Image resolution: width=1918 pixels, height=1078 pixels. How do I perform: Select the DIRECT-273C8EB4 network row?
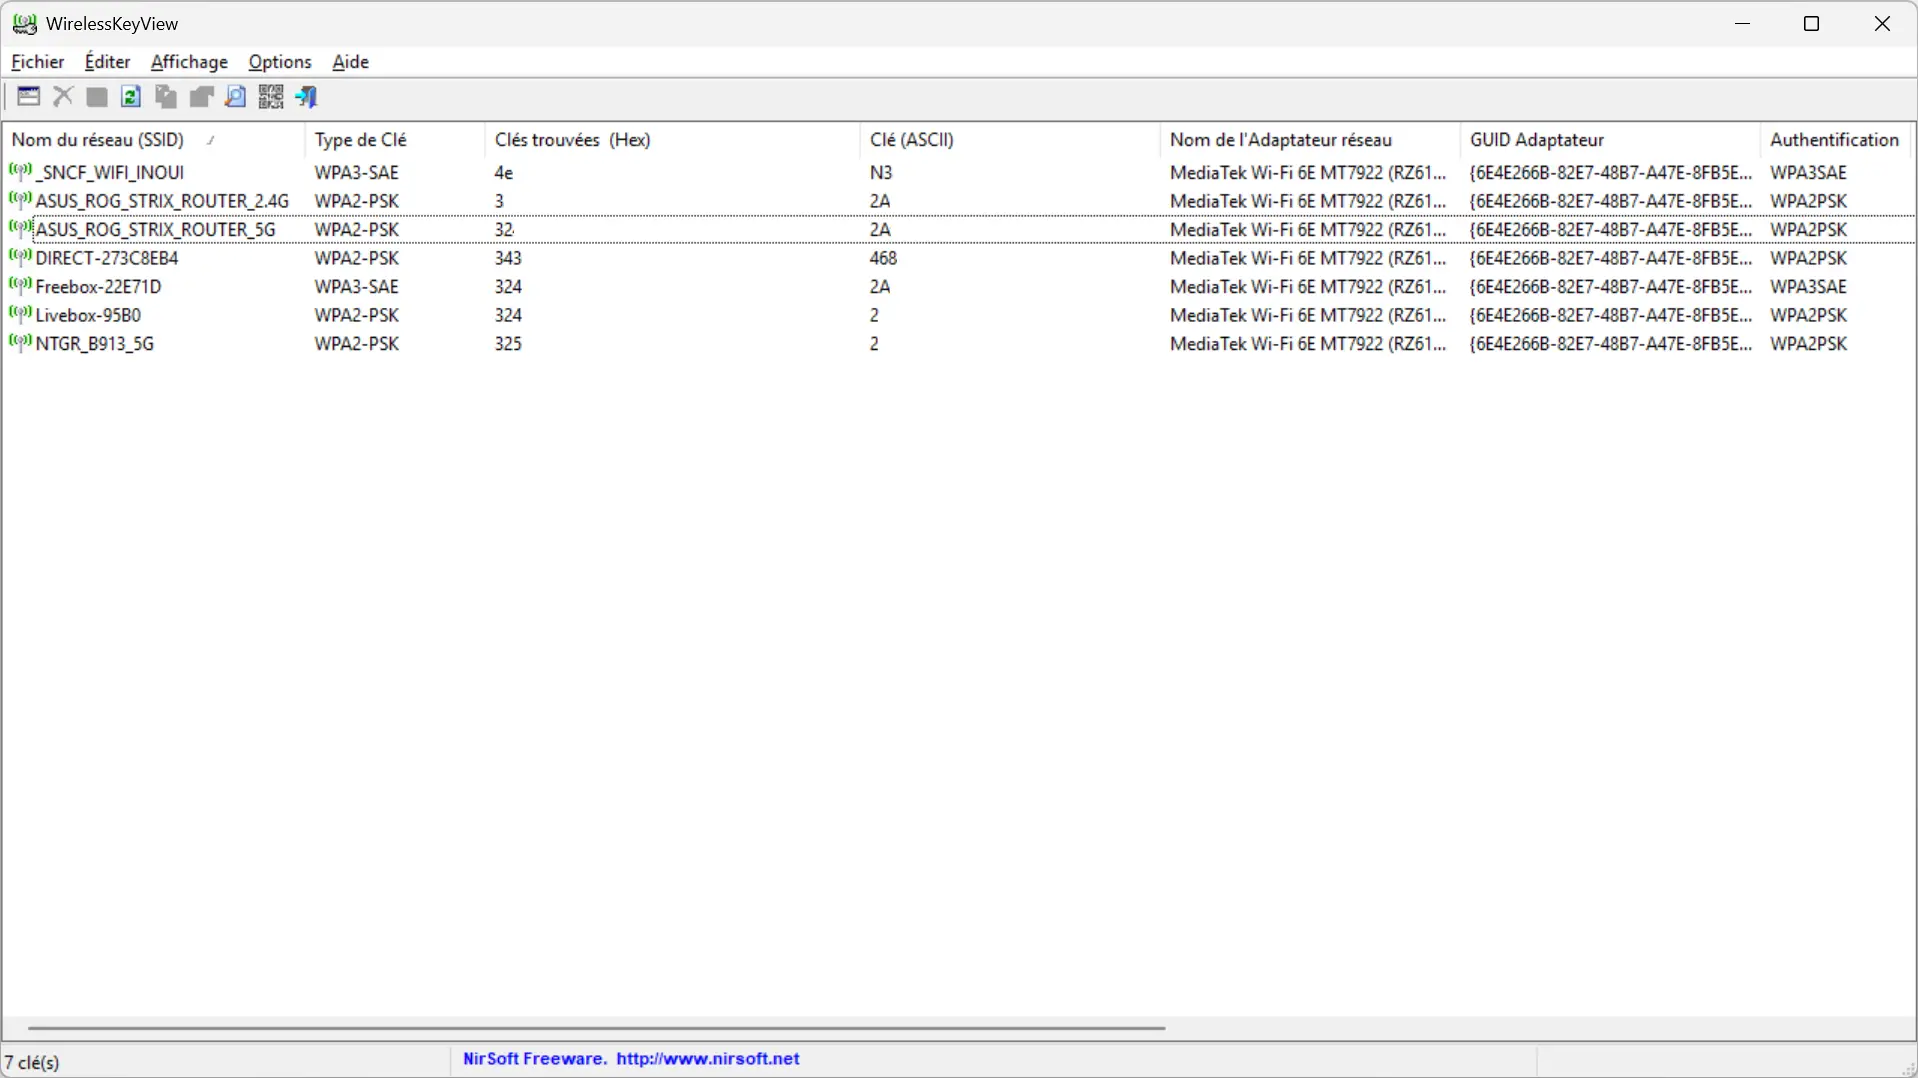[959, 257]
